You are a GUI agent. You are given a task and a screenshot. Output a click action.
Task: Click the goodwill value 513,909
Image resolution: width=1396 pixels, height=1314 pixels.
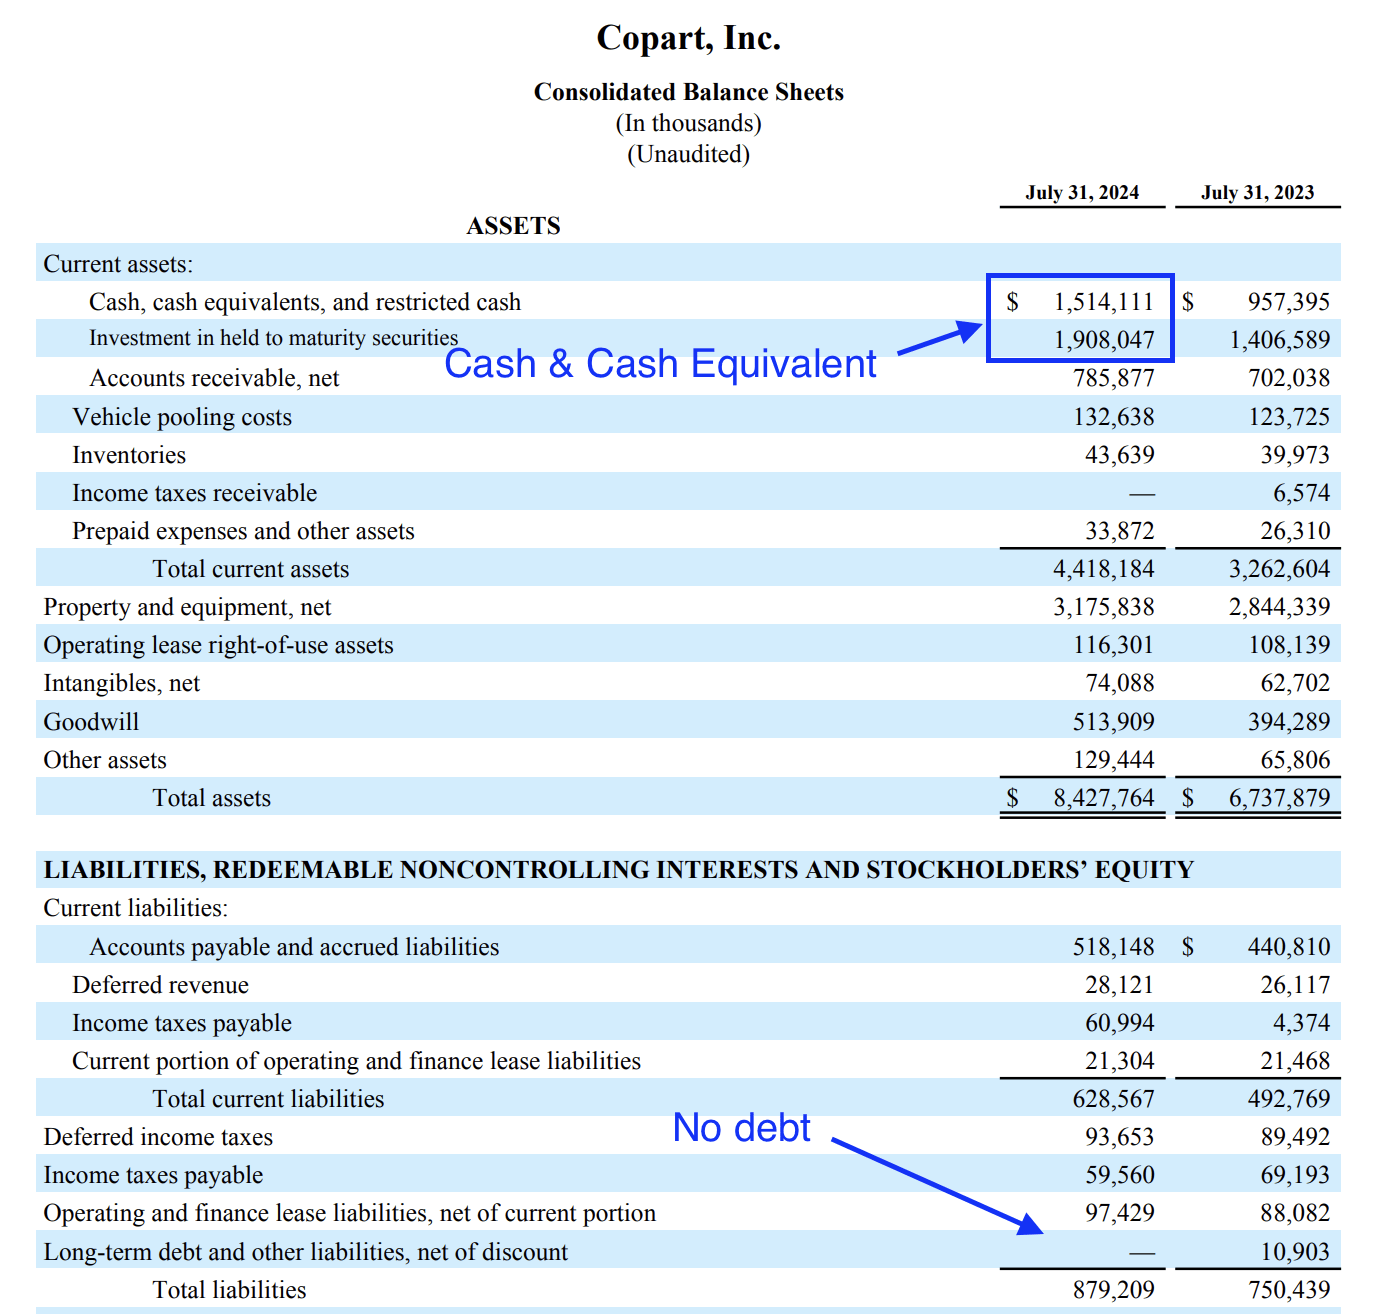[x=1114, y=722]
